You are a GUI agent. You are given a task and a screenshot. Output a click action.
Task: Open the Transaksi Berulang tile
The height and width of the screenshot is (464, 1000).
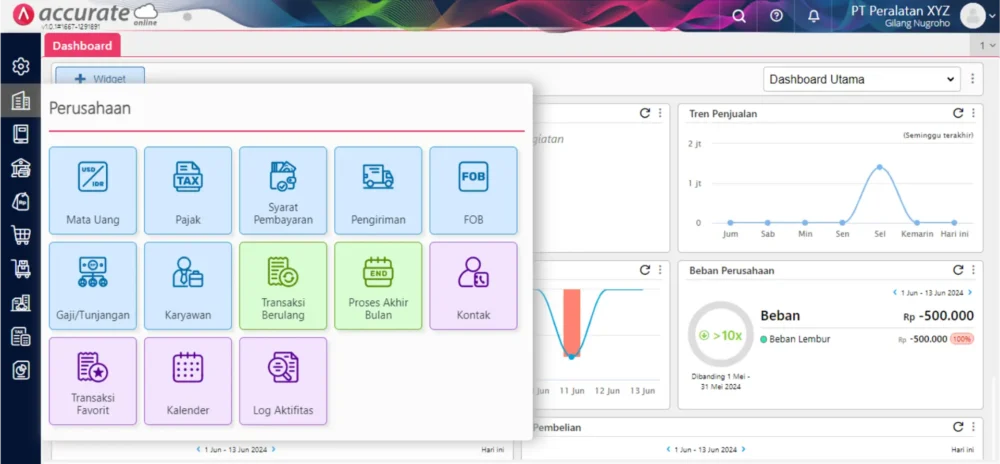[283, 286]
